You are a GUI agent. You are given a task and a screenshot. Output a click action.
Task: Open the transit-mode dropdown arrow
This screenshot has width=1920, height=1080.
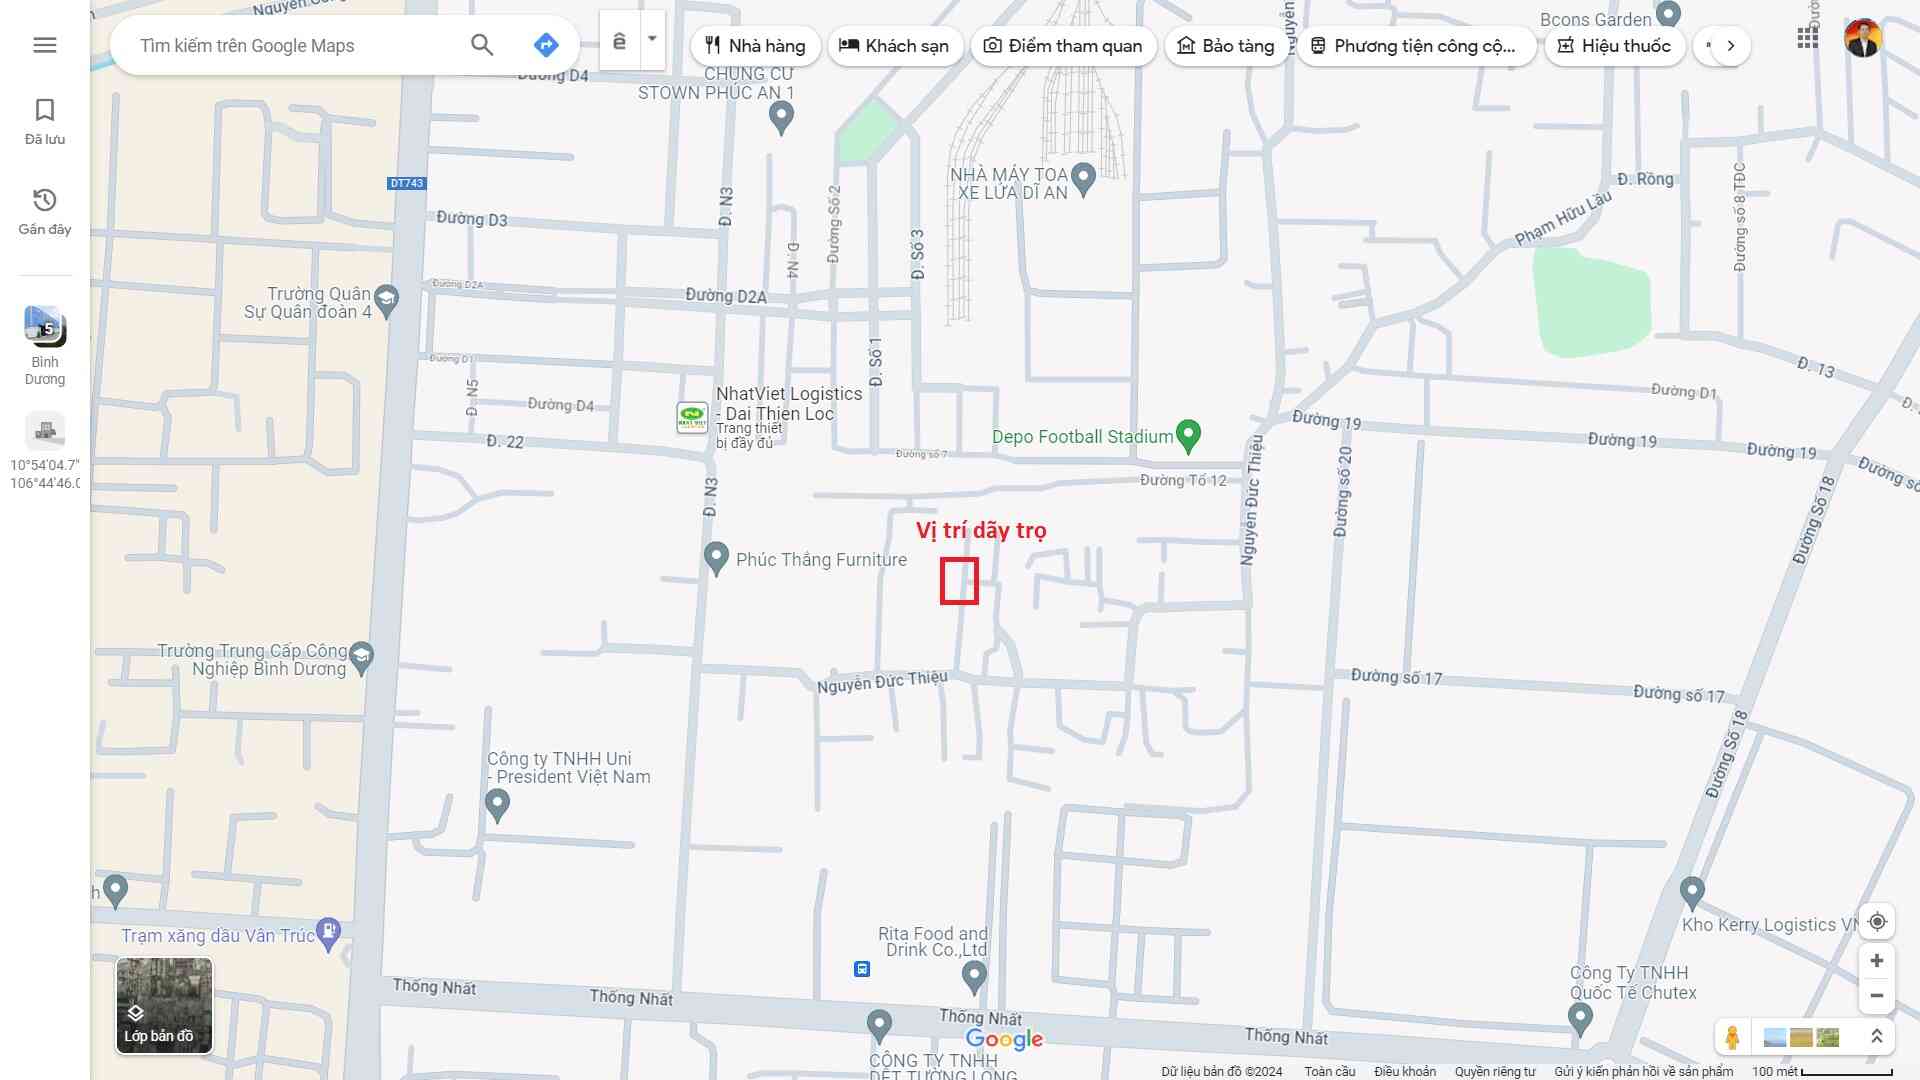click(x=652, y=39)
